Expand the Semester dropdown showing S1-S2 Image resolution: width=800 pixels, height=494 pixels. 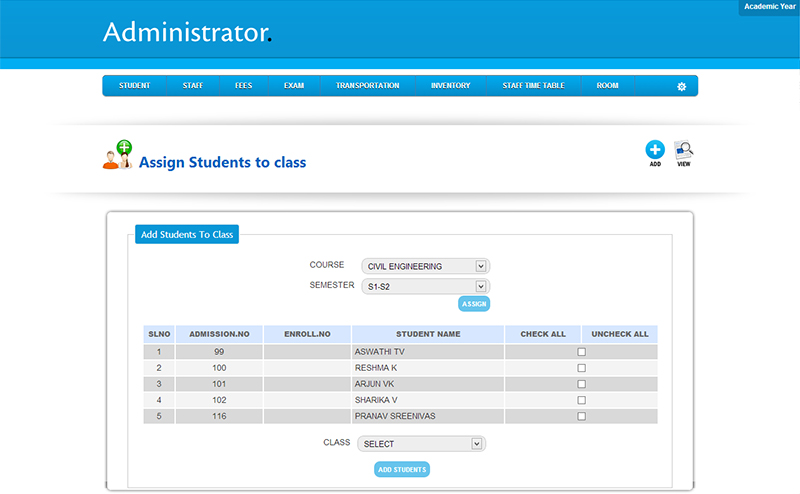click(425, 286)
